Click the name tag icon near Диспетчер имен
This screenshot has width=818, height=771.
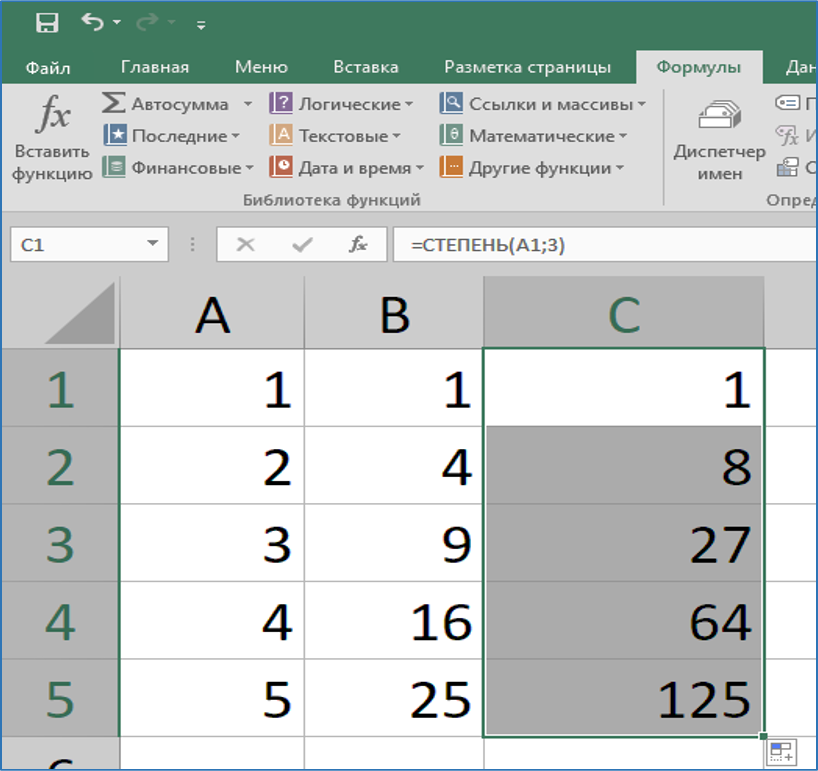[x=787, y=102]
